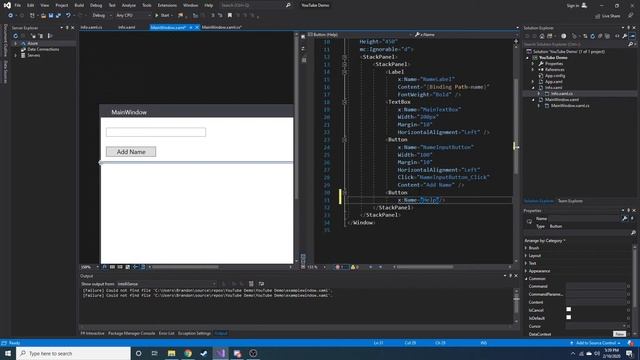
Task: Open Task View in the taskbar
Action: coord(155,353)
